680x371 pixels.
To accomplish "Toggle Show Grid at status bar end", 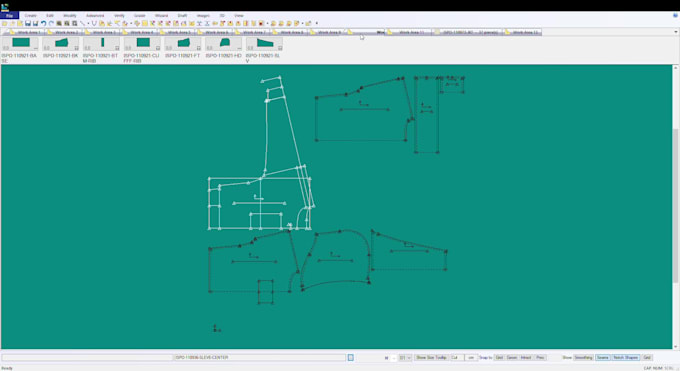I will pos(647,358).
